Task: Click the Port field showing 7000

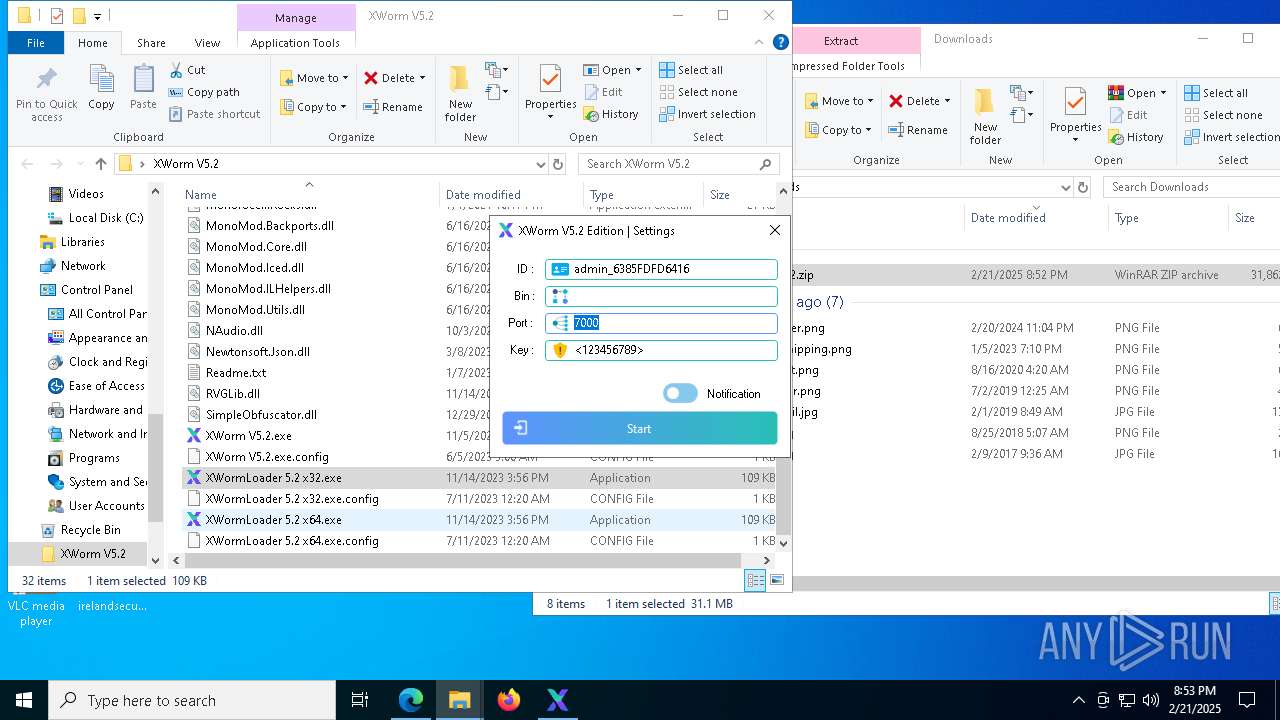Action: point(661,323)
